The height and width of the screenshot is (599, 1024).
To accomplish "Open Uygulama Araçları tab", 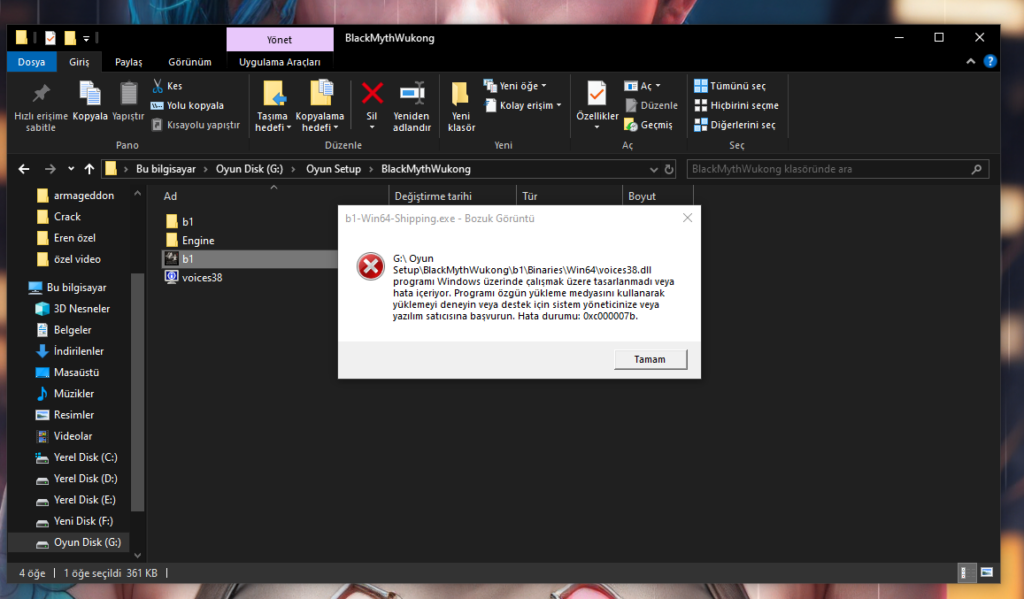I will [280, 62].
